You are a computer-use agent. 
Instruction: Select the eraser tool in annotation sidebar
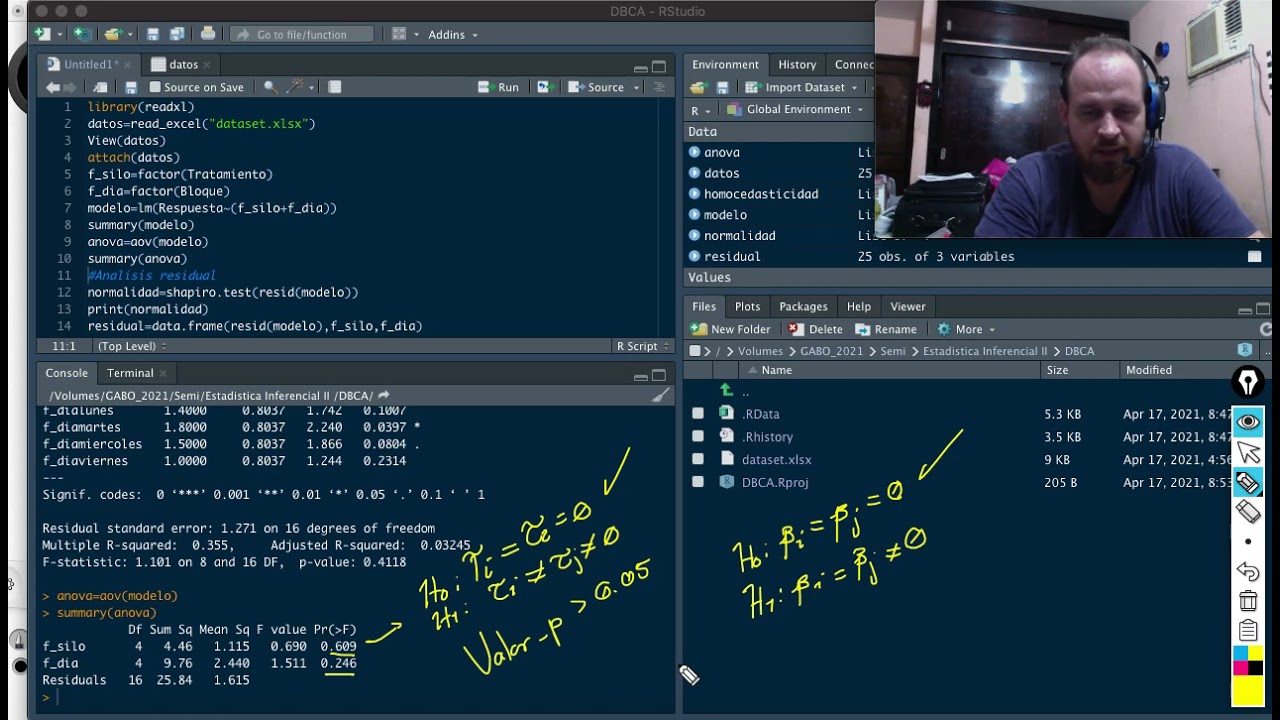tap(1248, 511)
